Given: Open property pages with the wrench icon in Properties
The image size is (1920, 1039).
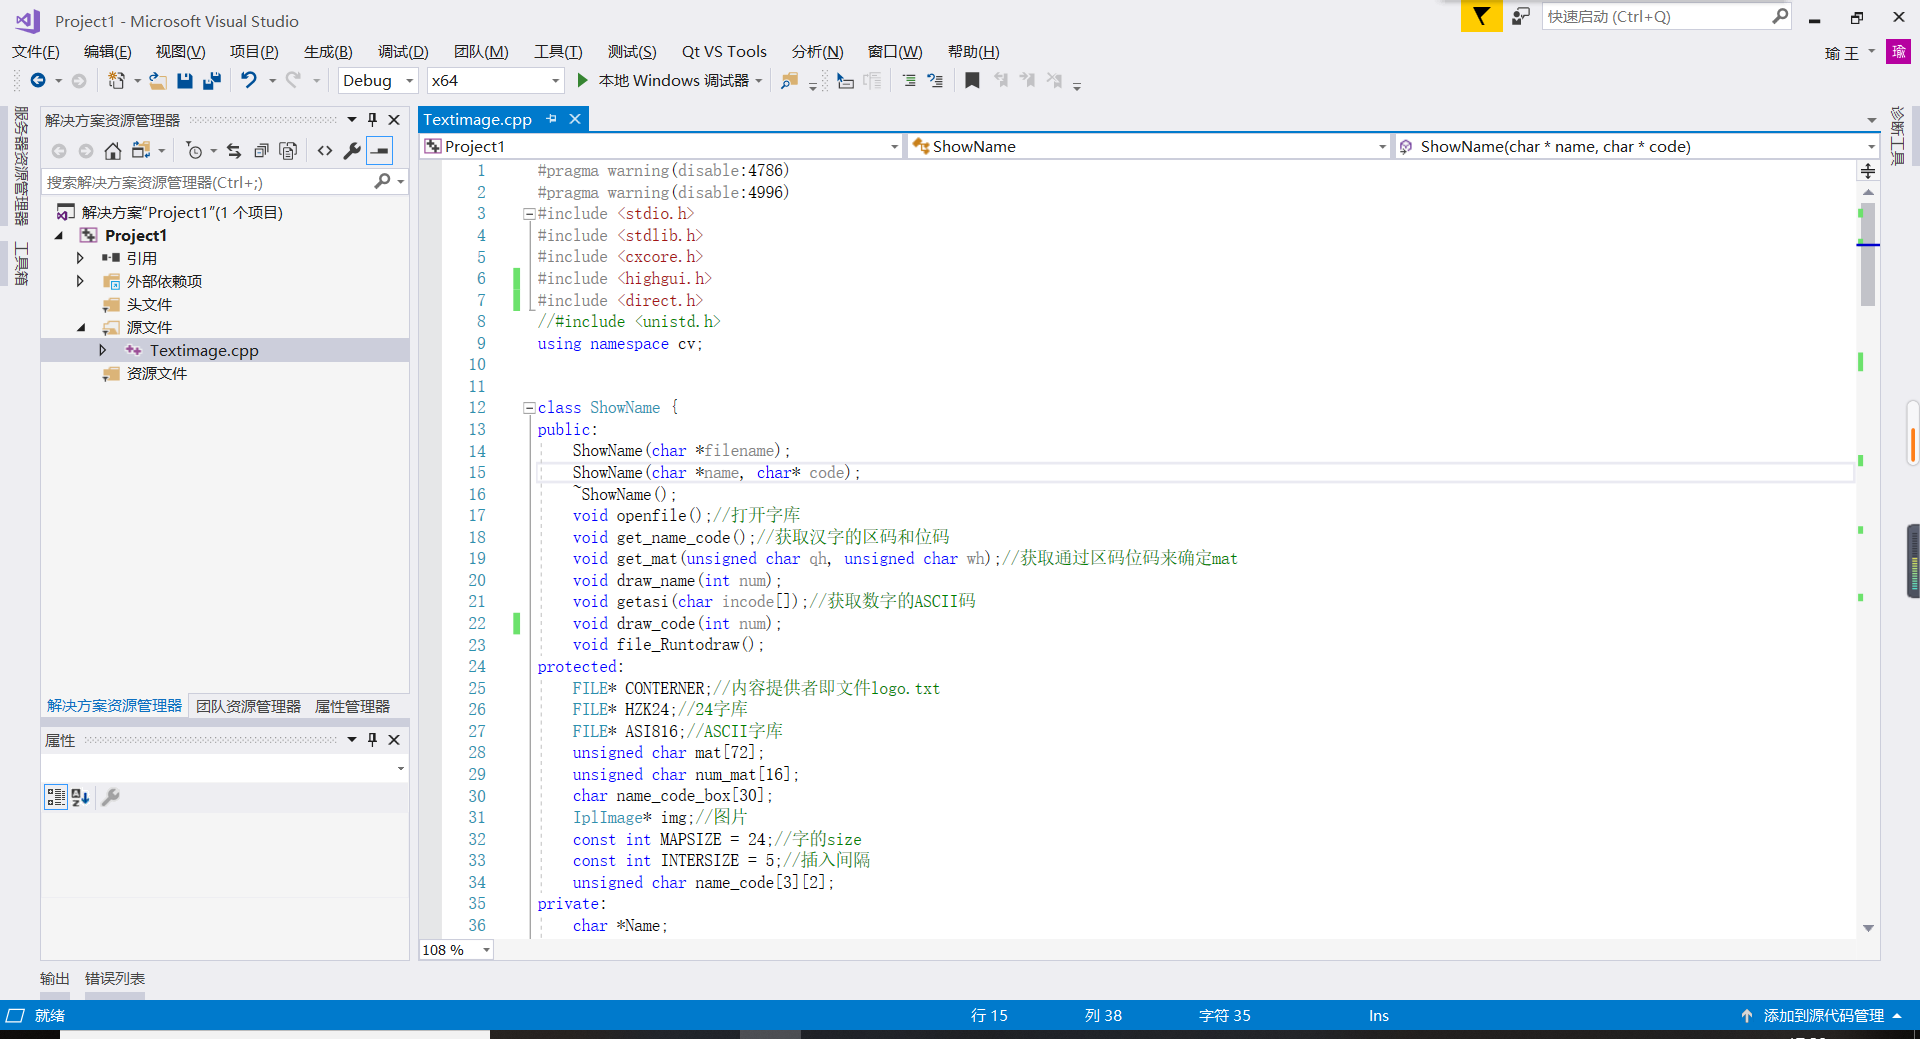Looking at the screenshot, I should (111, 797).
